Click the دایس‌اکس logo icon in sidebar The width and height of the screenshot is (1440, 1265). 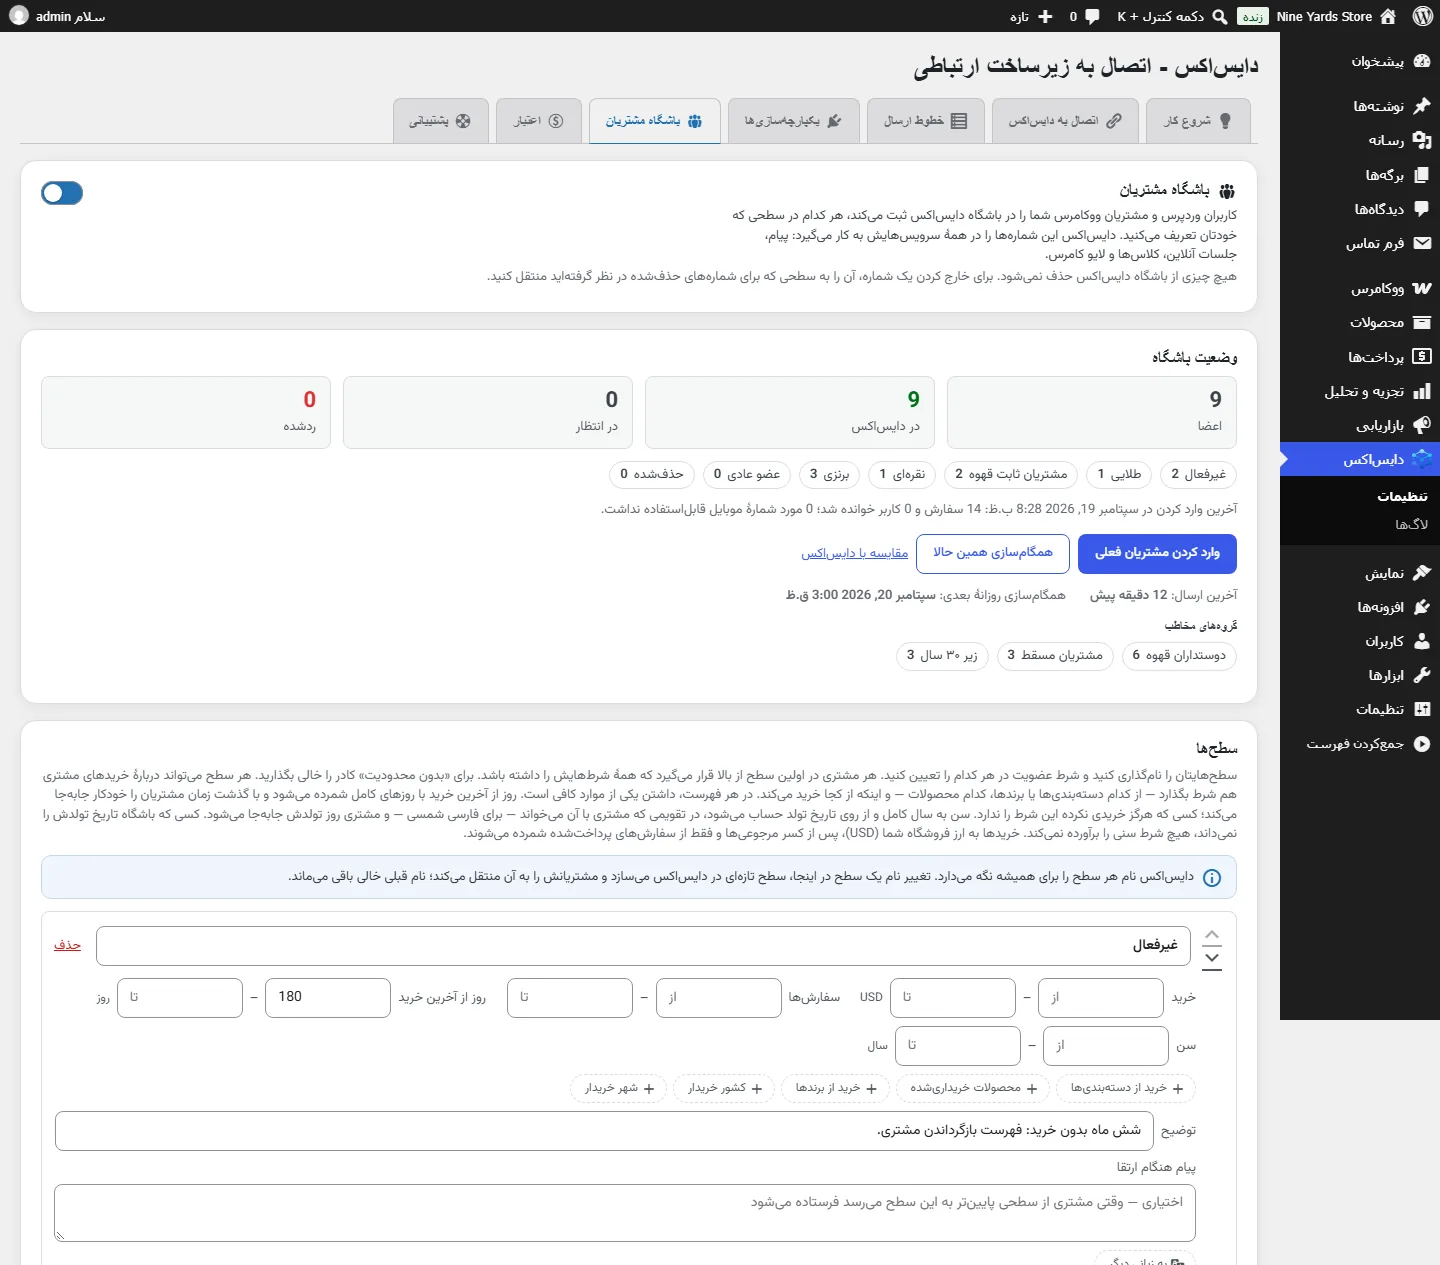click(1422, 459)
